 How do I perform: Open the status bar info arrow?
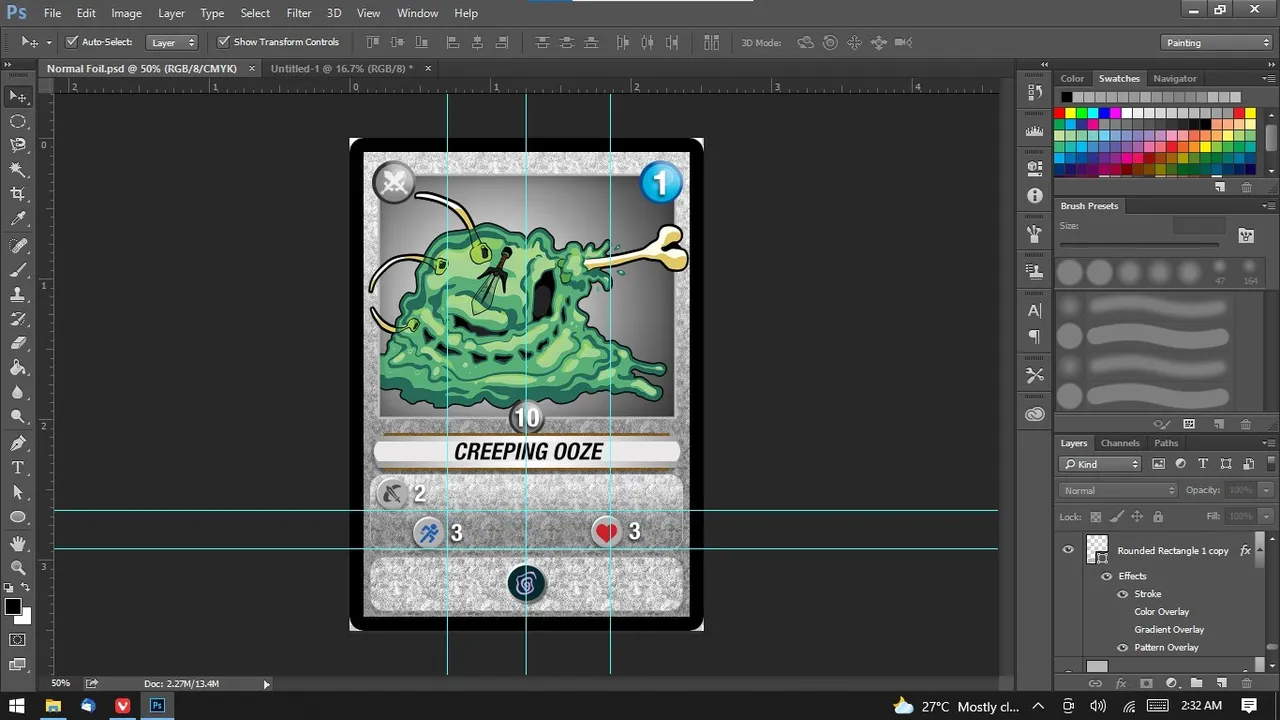pos(266,684)
